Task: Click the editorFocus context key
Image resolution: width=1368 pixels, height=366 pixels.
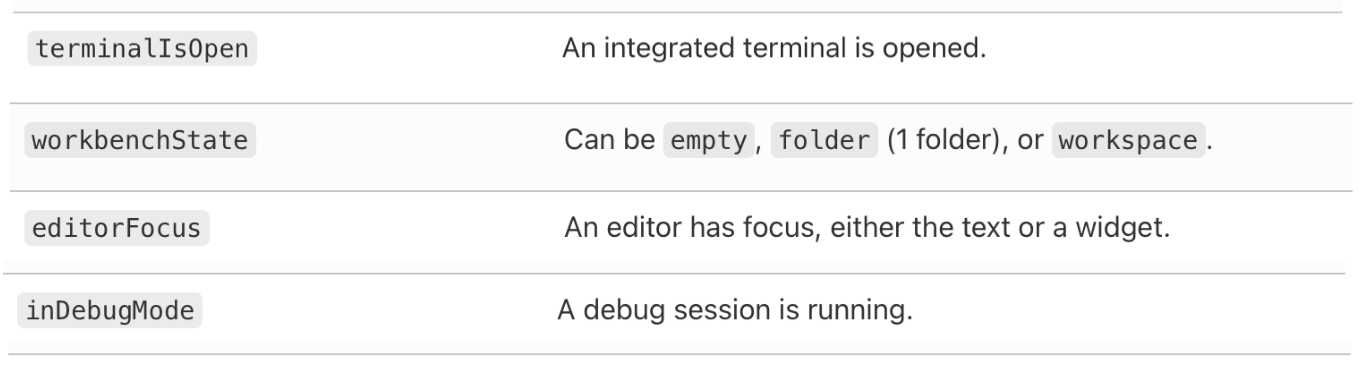Action: point(118,229)
